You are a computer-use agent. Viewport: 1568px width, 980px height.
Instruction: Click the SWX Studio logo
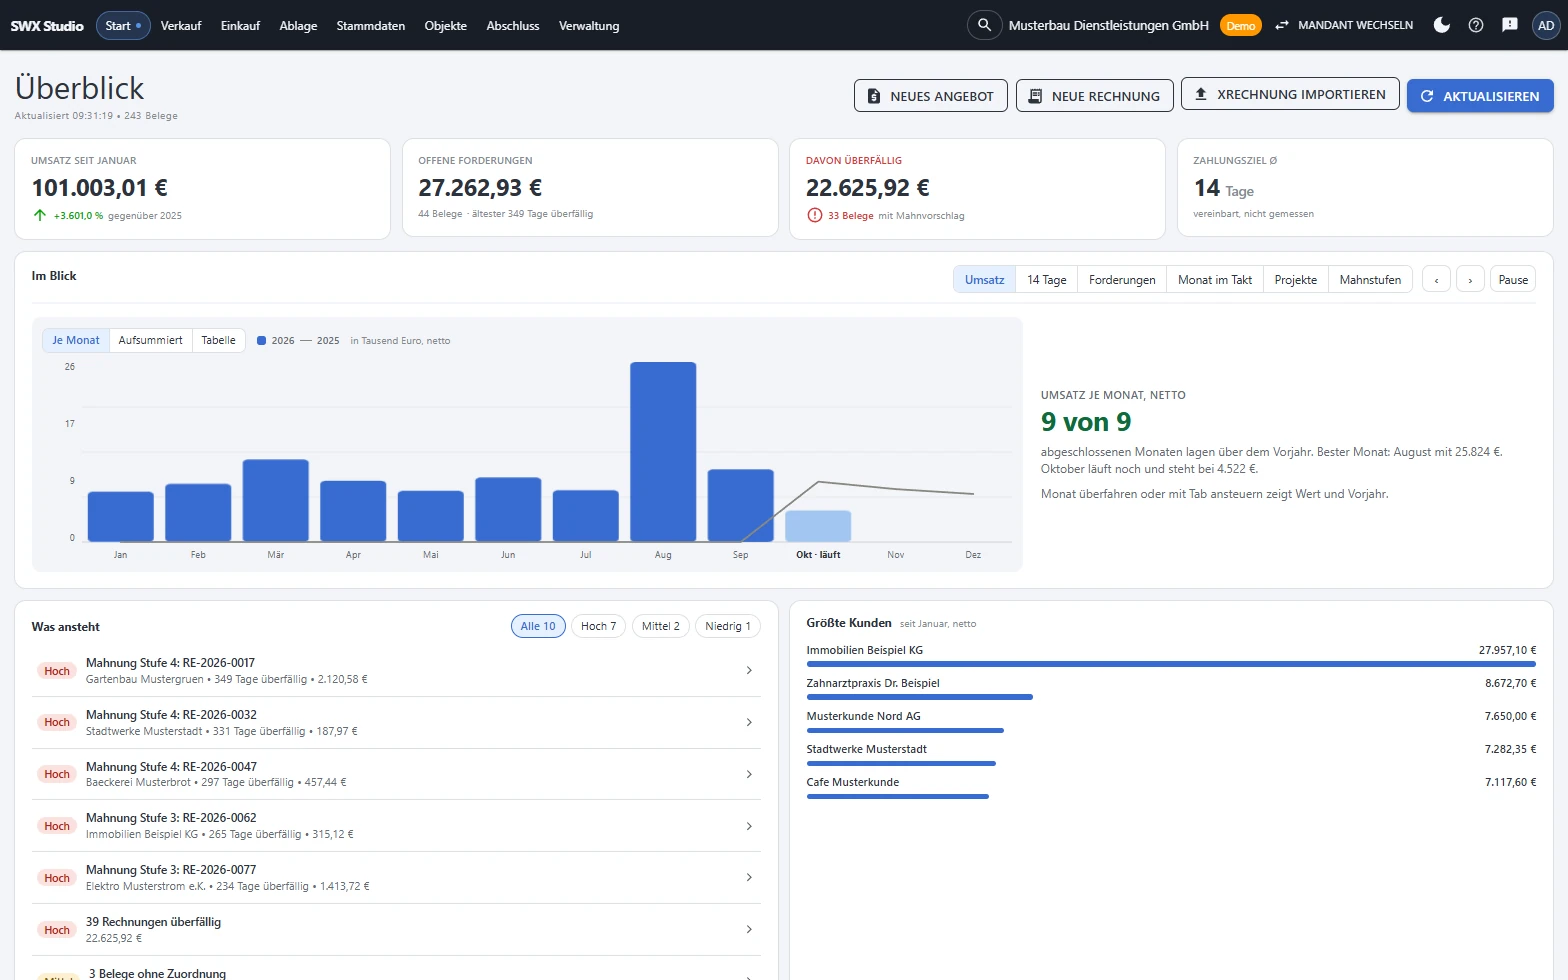pyautogui.click(x=47, y=25)
